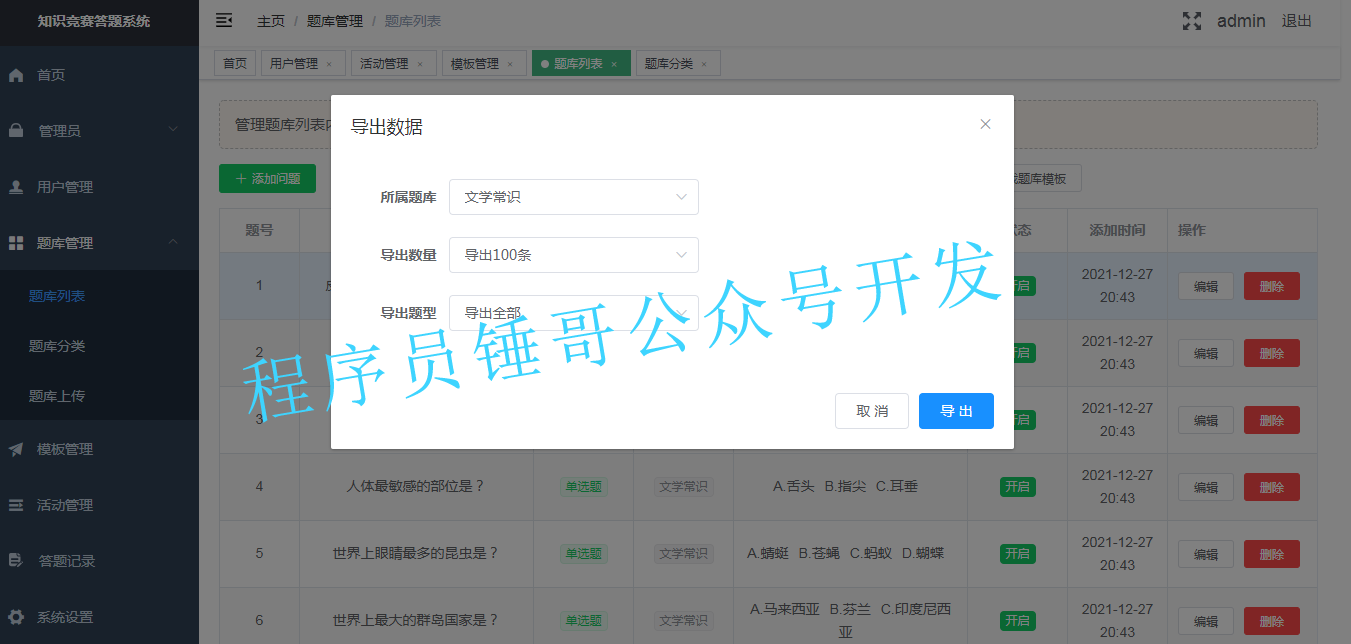Click the 取消 button in dialog

coord(872,411)
